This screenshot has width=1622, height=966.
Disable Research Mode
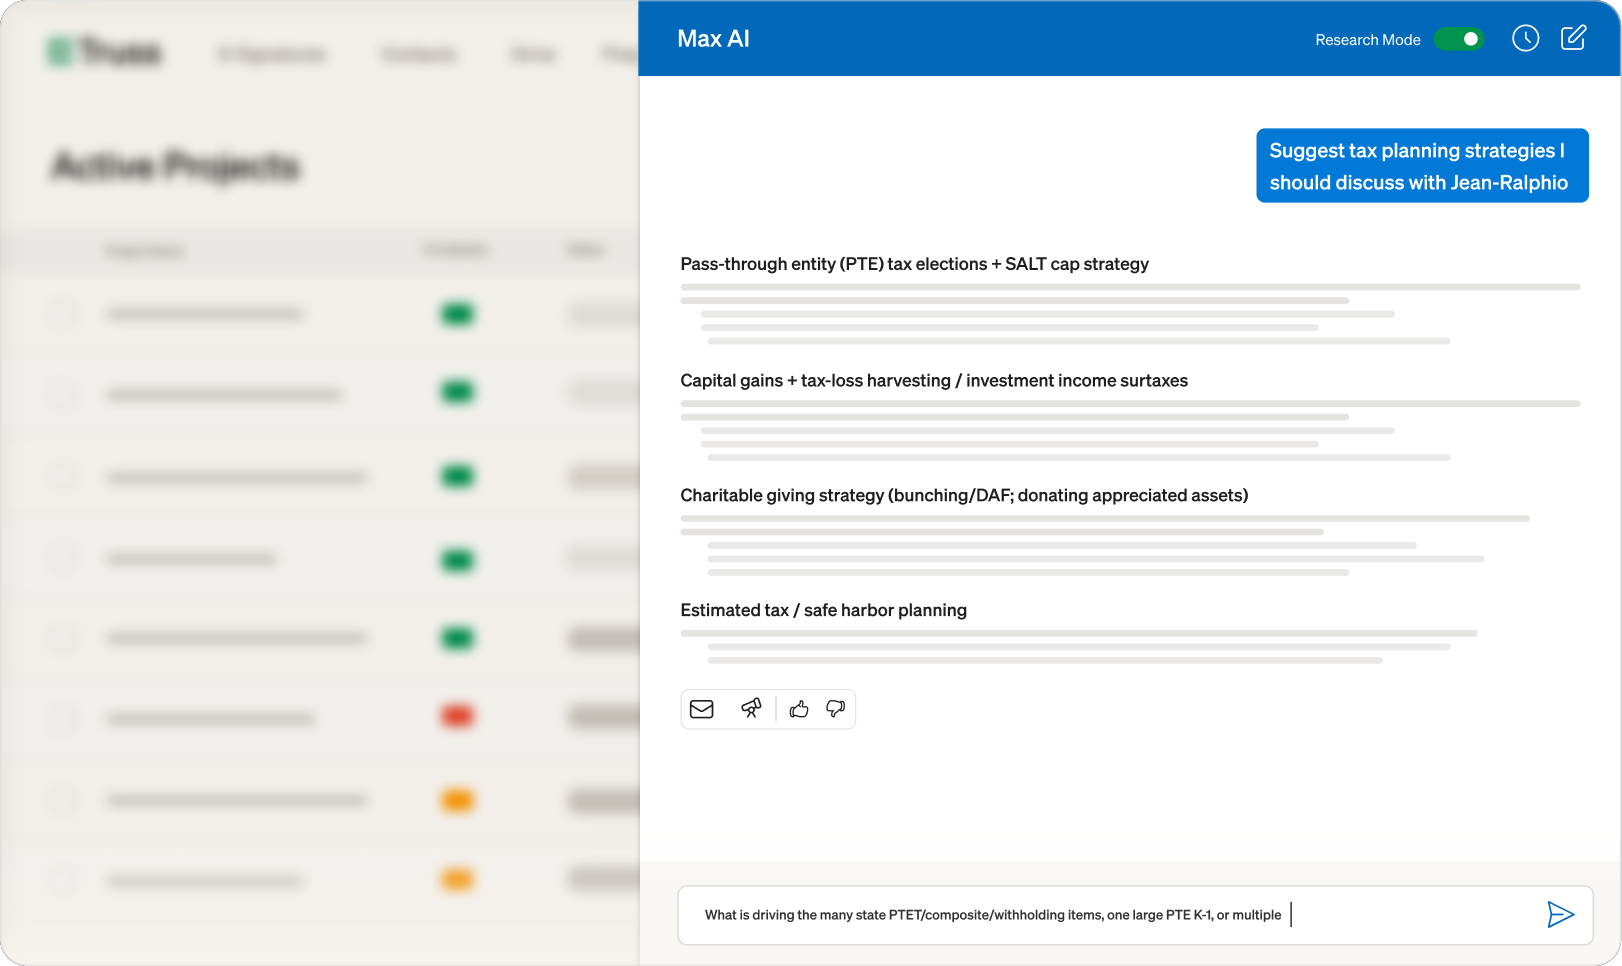1459,38
